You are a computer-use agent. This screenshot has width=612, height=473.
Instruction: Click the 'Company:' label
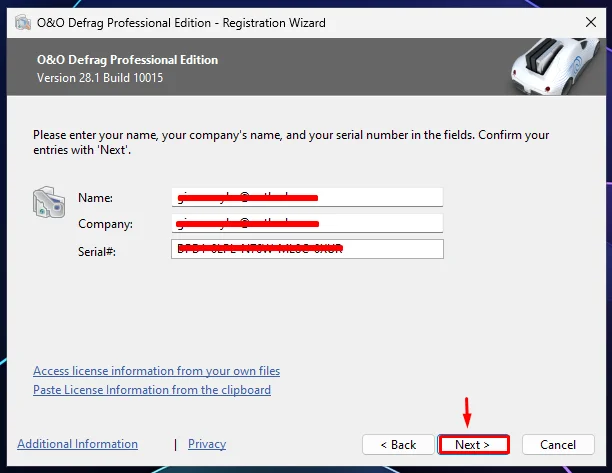point(105,224)
